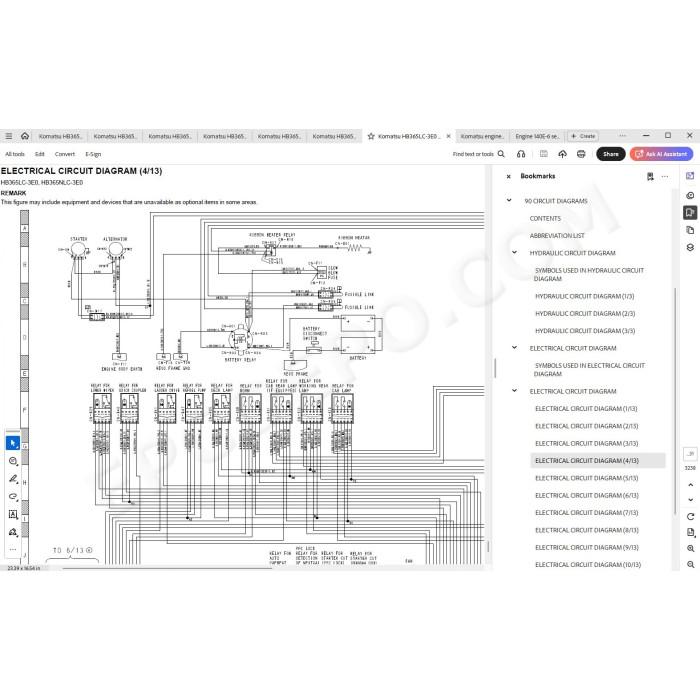Toggle the Bookmarks panel icon in right rail
The width and height of the screenshot is (700, 700).
690,212
